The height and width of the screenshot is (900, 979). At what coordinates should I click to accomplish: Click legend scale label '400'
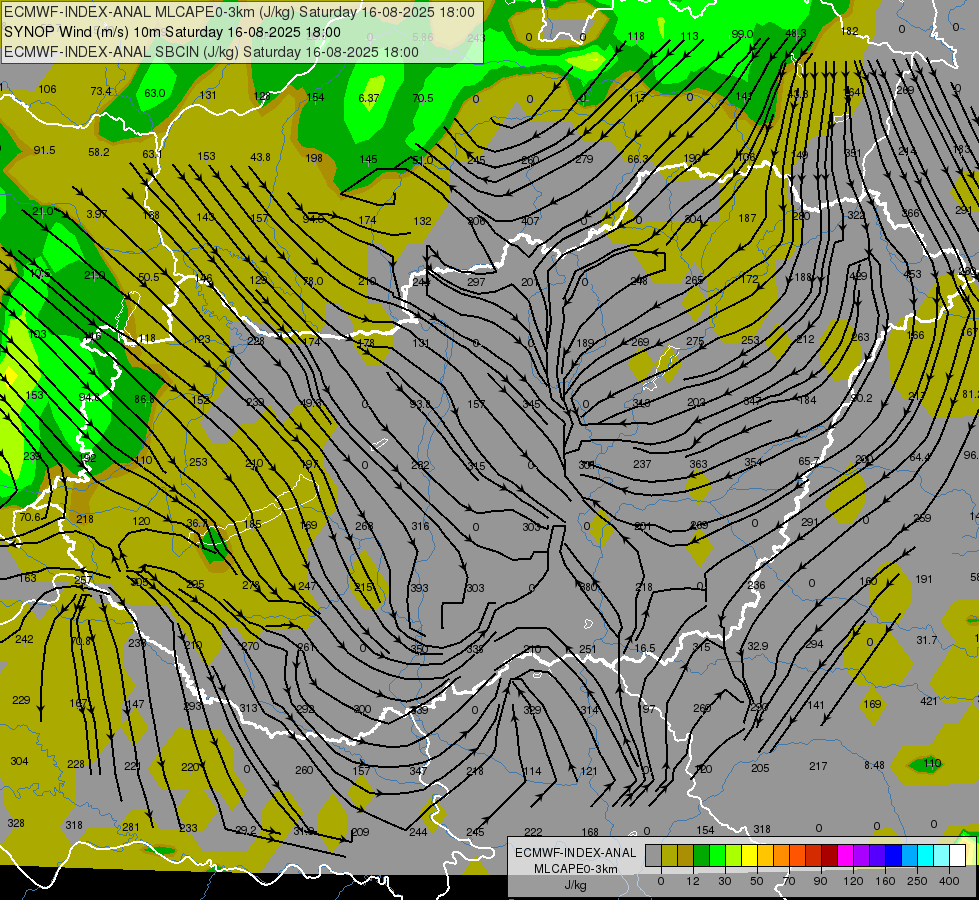(949, 881)
